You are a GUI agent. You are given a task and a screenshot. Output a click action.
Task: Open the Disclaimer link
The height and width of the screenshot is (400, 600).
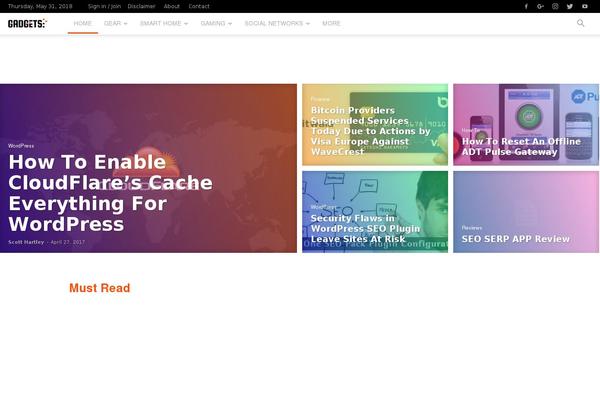coord(141,6)
